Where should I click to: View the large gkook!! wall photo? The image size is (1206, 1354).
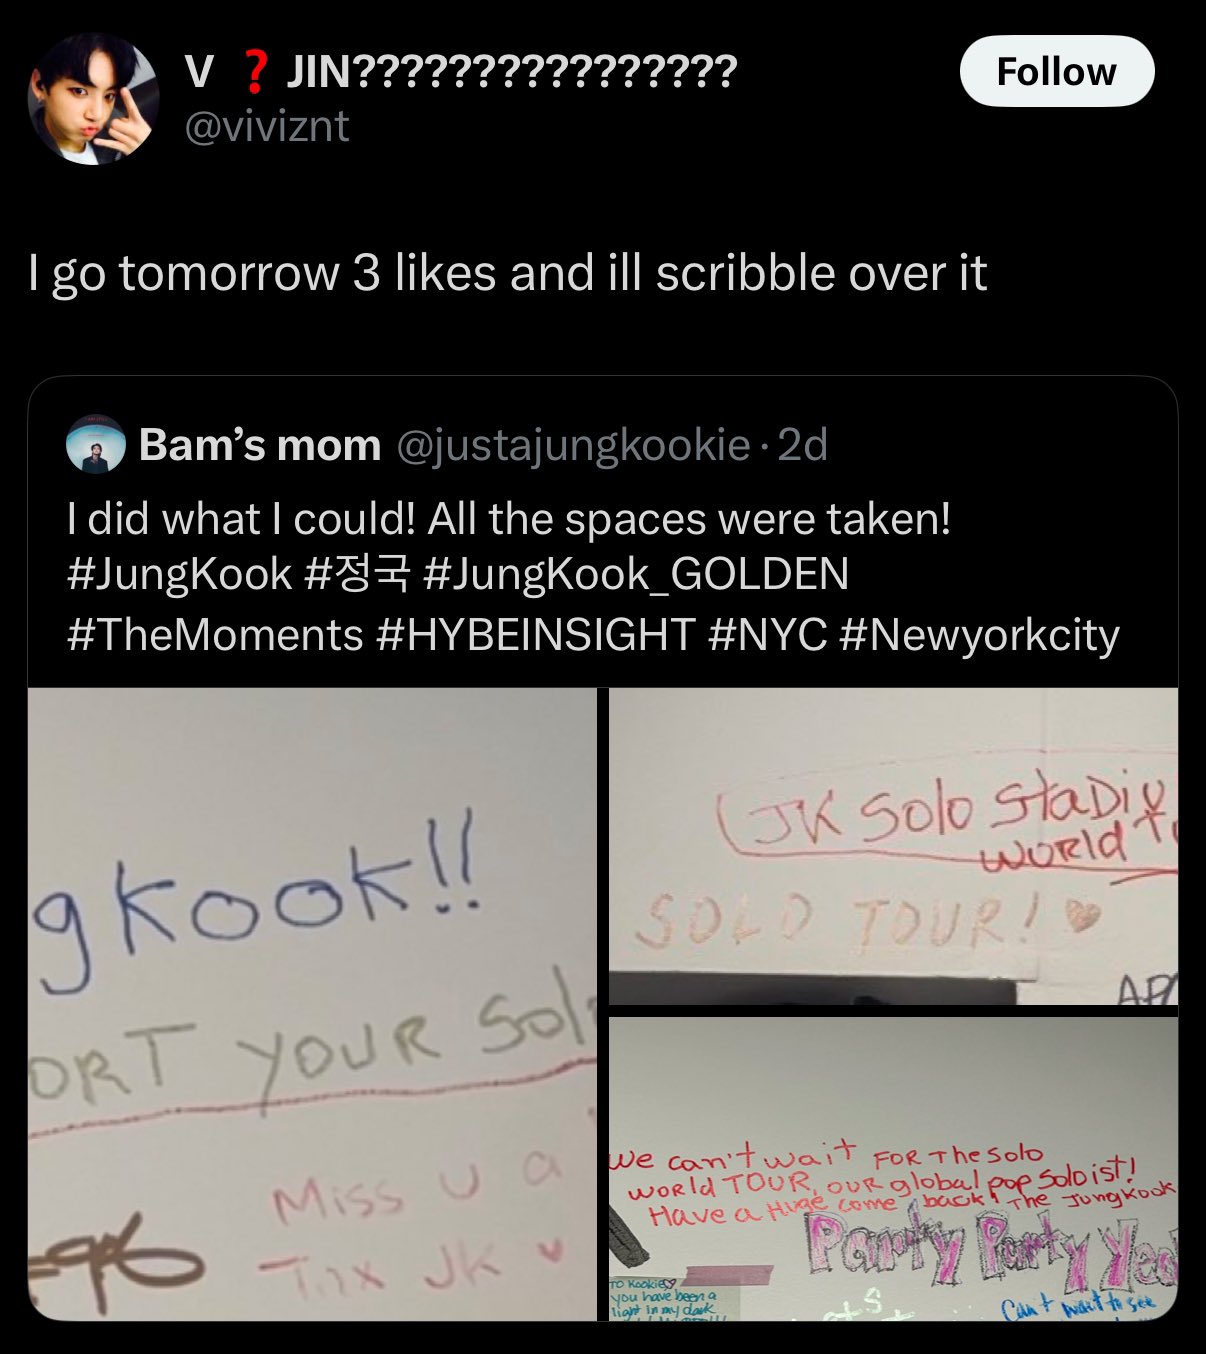click(312, 1004)
